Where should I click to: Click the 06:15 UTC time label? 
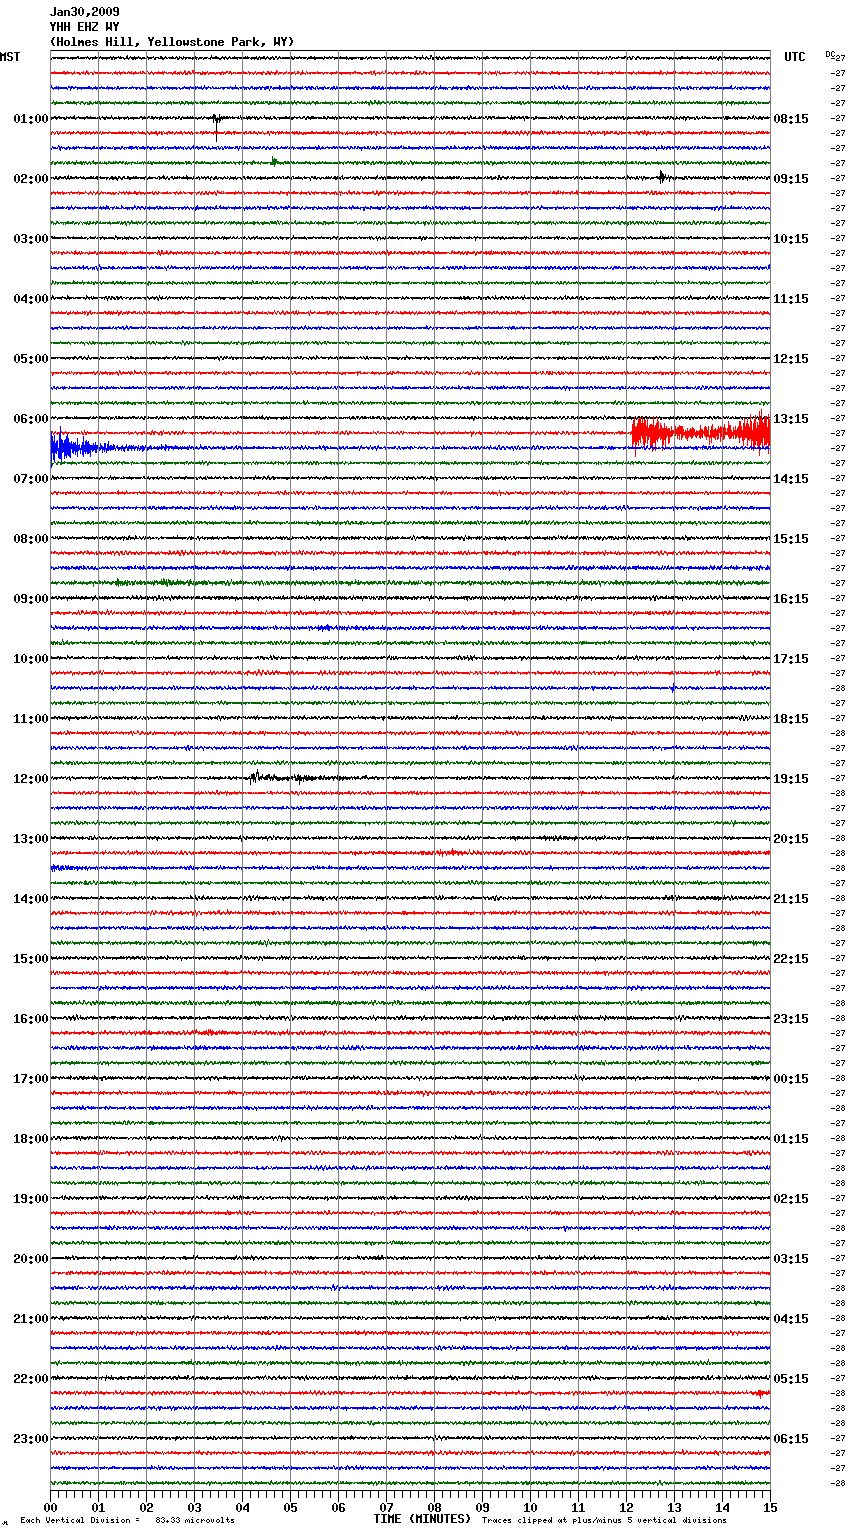[x=791, y=1439]
